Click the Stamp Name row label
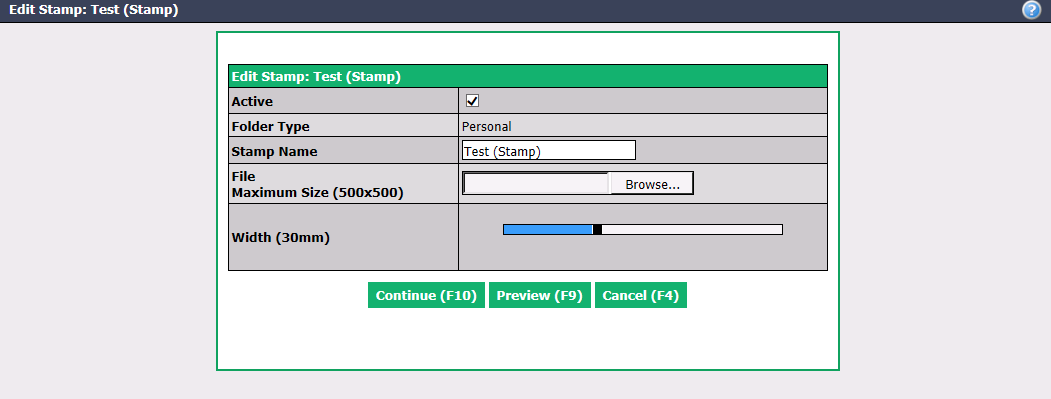This screenshot has height=399, width=1051. point(274,152)
